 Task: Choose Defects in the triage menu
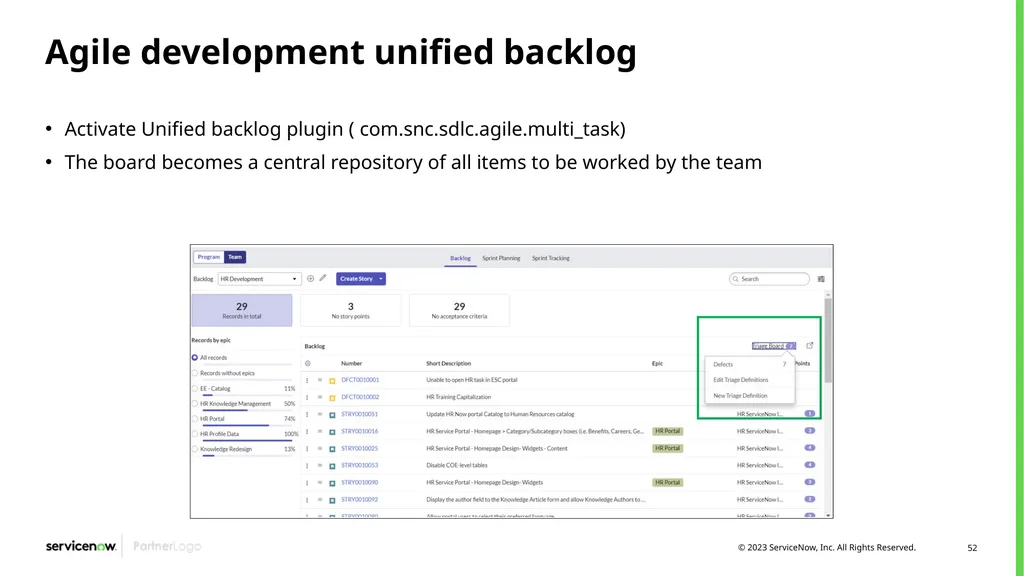(x=750, y=364)
